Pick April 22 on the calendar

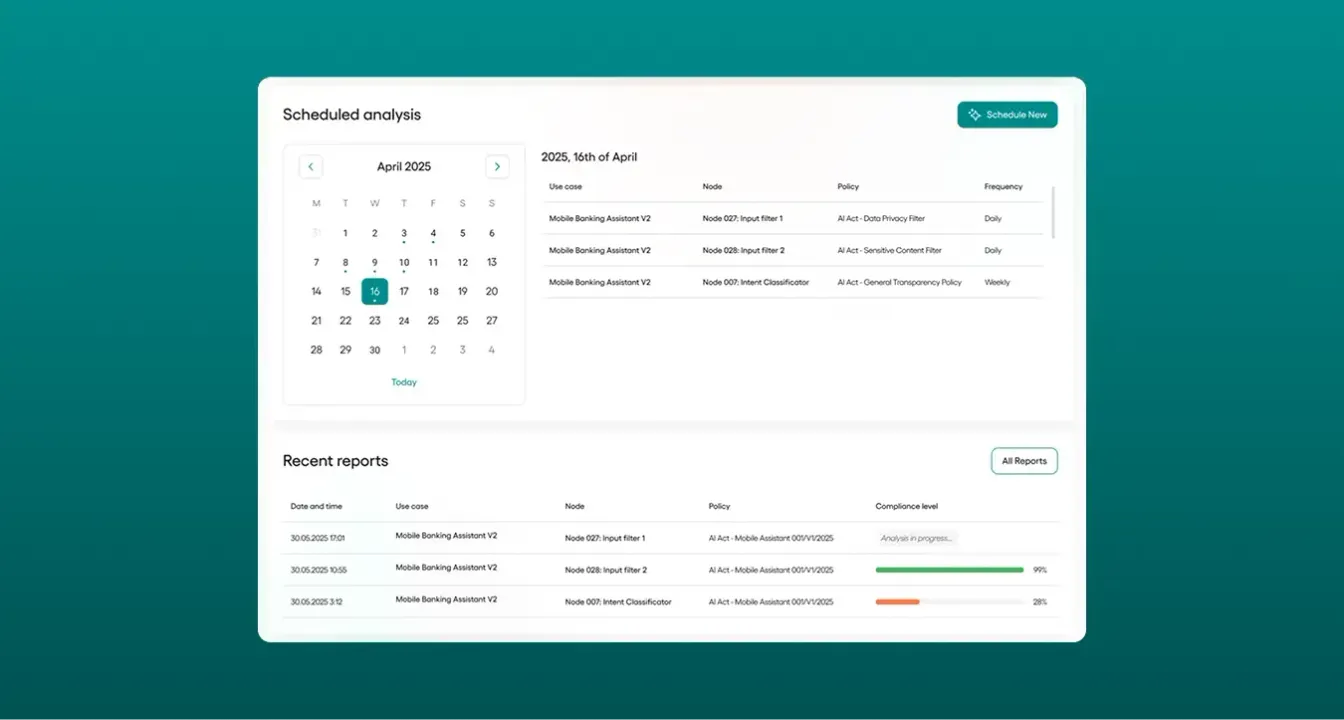tap(345, 321)
